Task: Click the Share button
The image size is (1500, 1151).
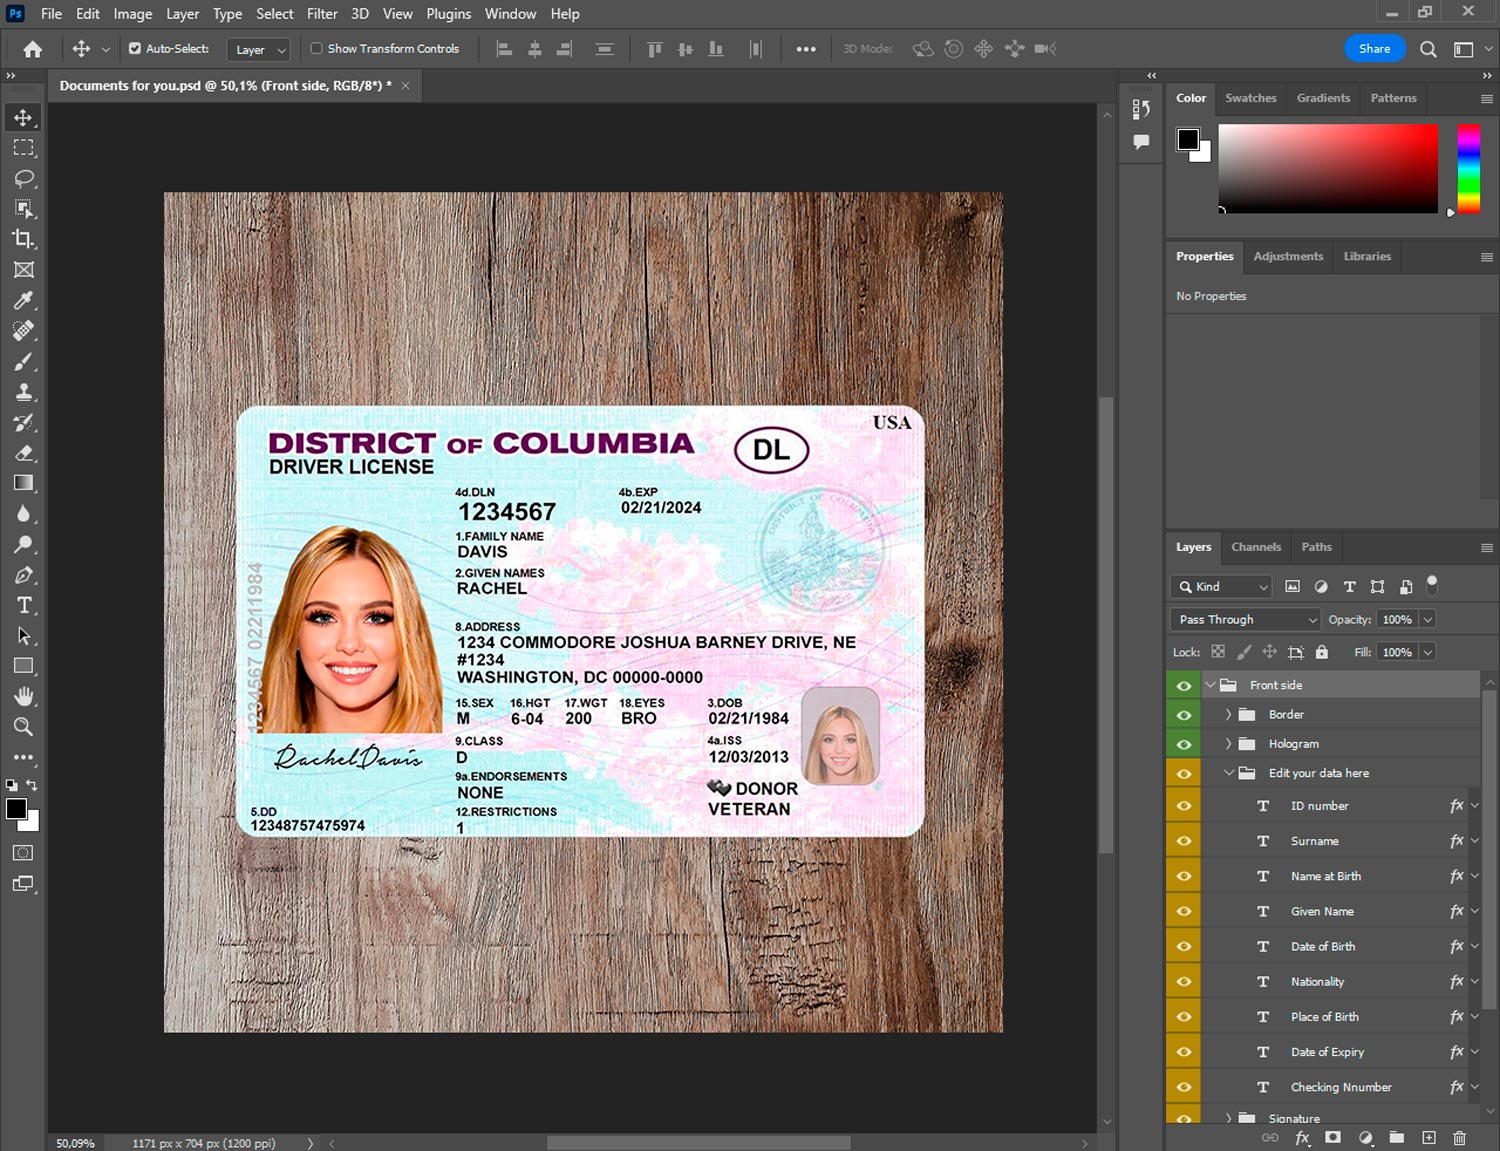Action: point(1374,48)
